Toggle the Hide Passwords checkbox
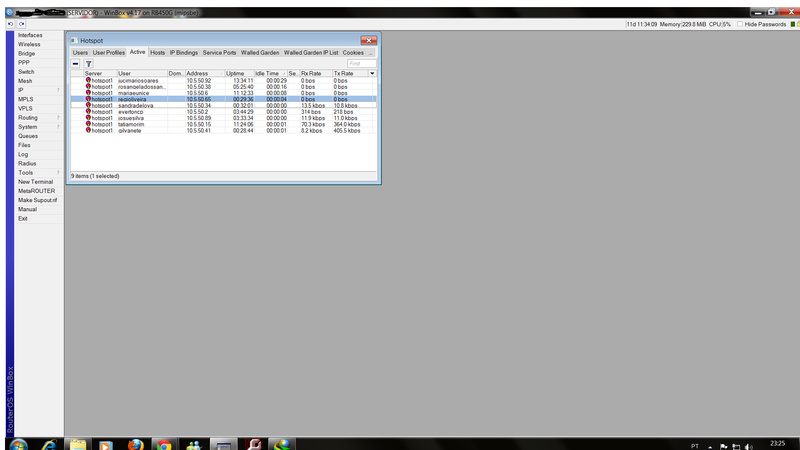The image size is (800, 450). tap(740, 24)
